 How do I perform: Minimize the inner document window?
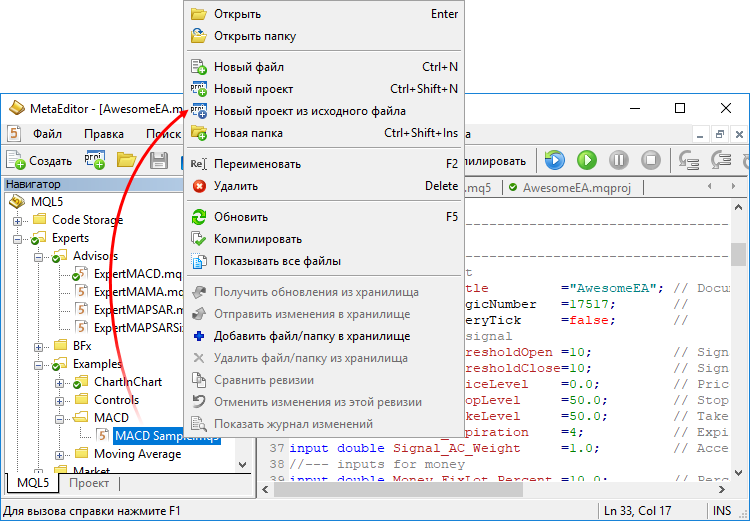tap(700, 135)
